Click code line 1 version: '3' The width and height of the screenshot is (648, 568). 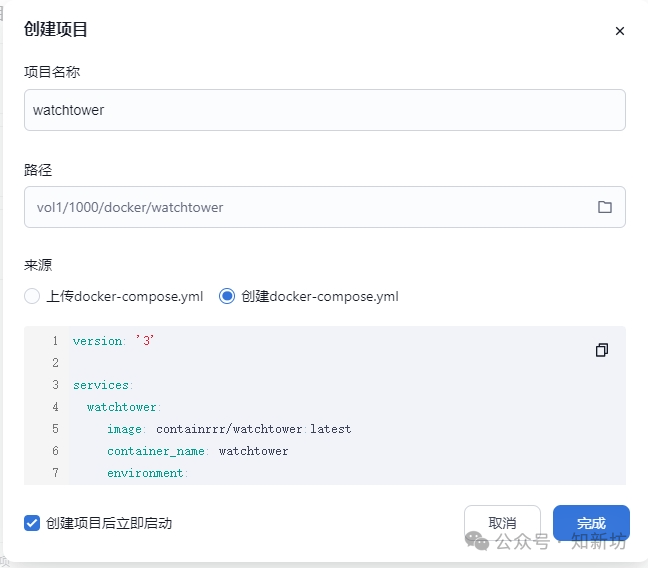(x=113, y=341)
